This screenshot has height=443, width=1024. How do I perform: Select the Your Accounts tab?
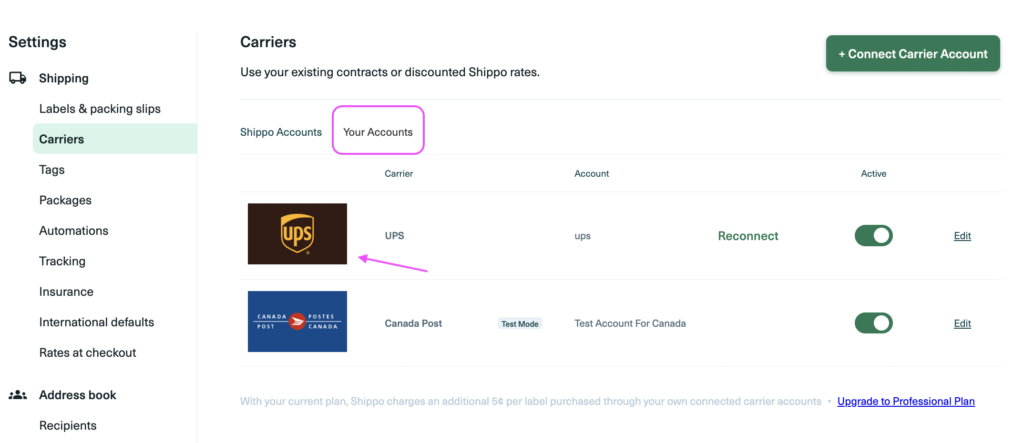378,132
